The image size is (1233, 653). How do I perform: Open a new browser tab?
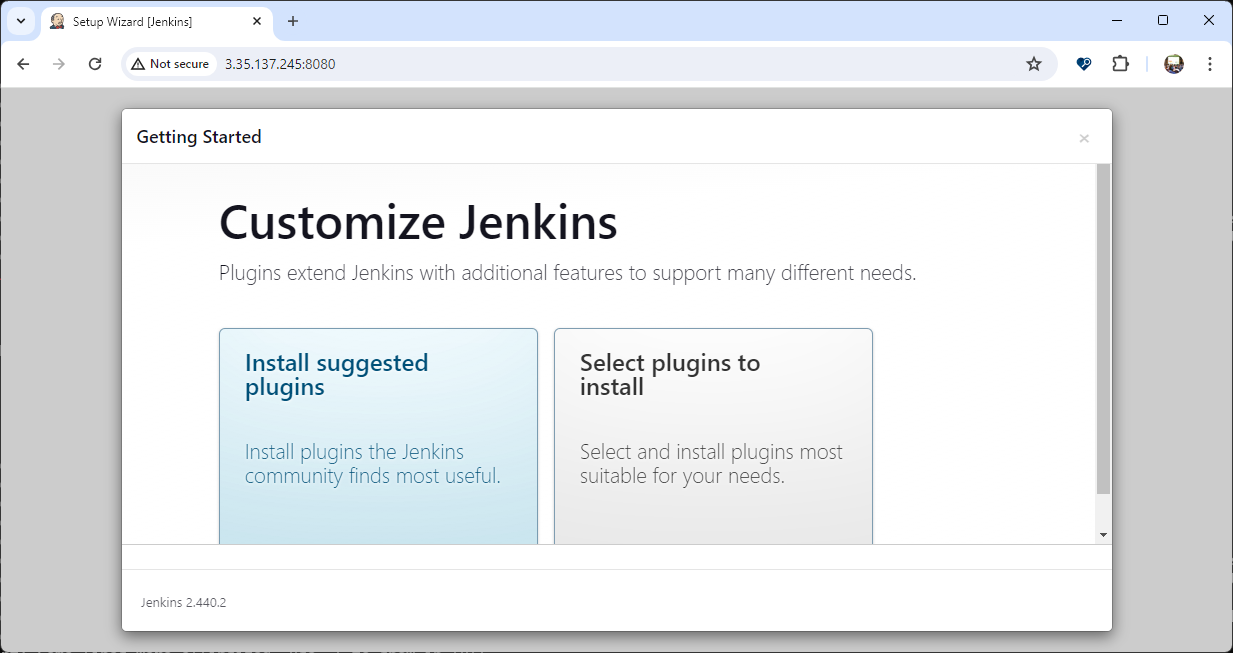pyautogui.click(x=293, y=21)
